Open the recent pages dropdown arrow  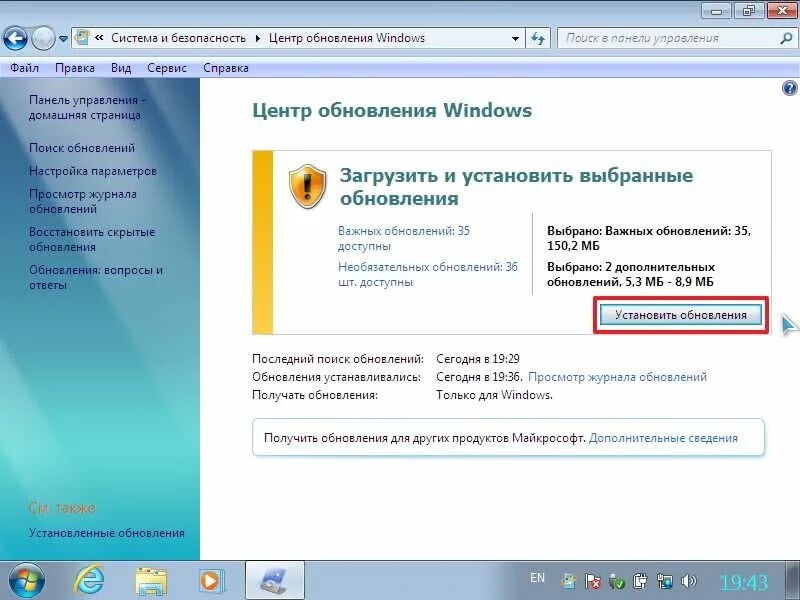63,39
